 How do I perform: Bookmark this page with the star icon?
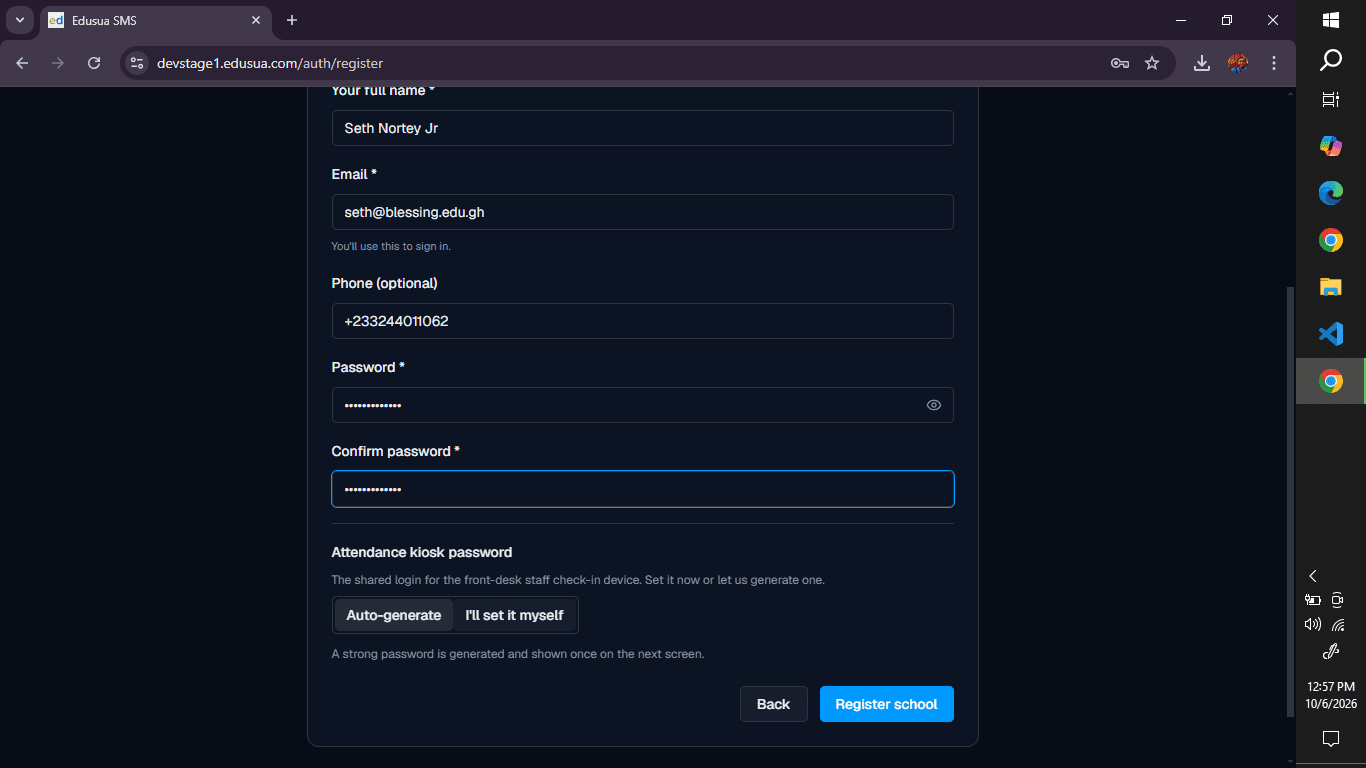pyautogui.click(x=1152, y=63)
